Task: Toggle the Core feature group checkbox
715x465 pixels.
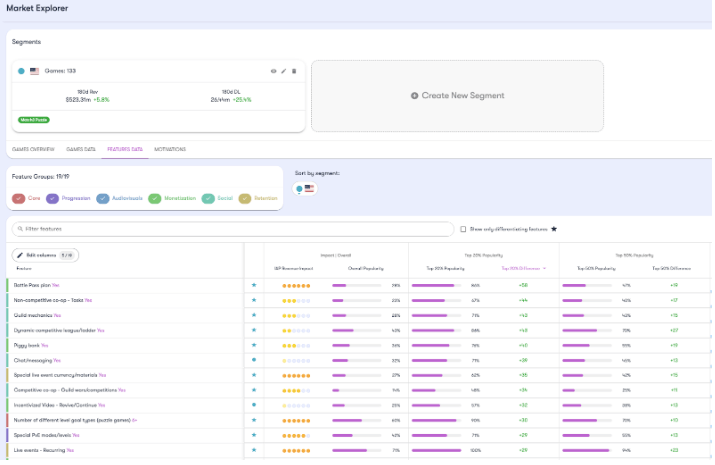Action: point(19,198)
